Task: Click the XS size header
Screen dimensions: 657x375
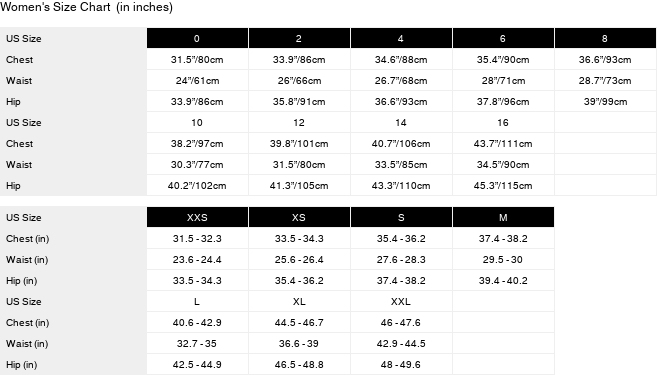Action: (299, 217)
